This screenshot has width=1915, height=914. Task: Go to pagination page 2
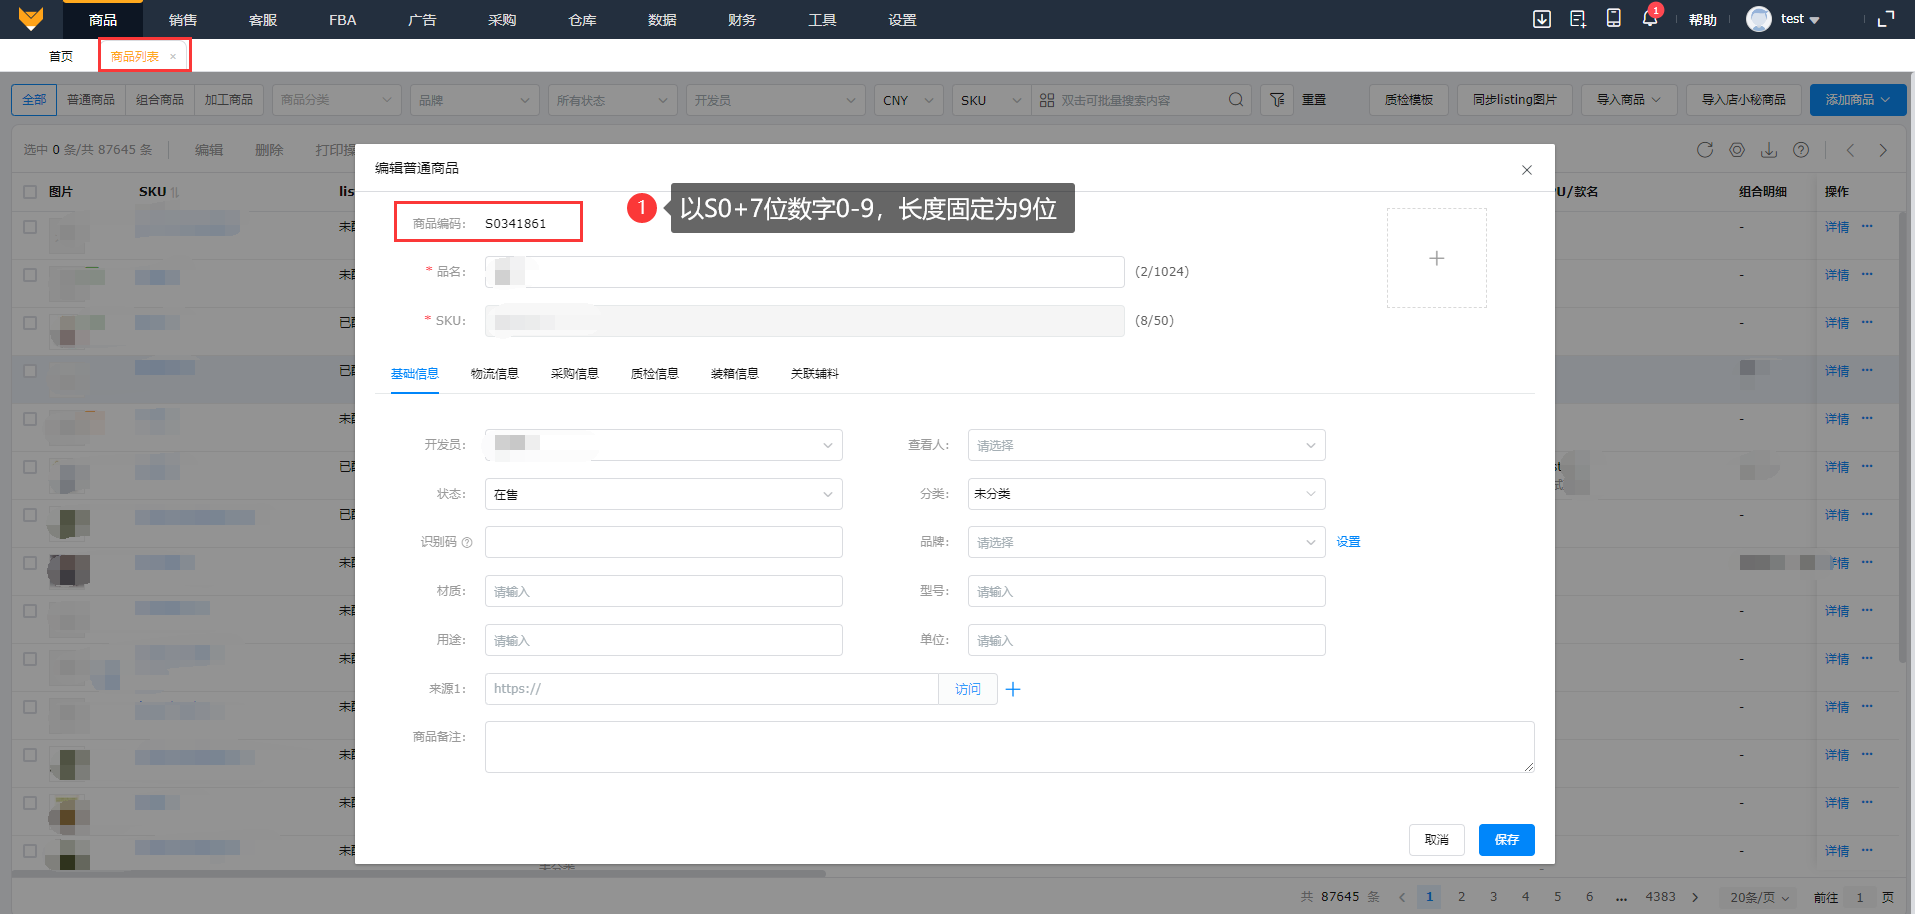click(x=1462, y=897)
